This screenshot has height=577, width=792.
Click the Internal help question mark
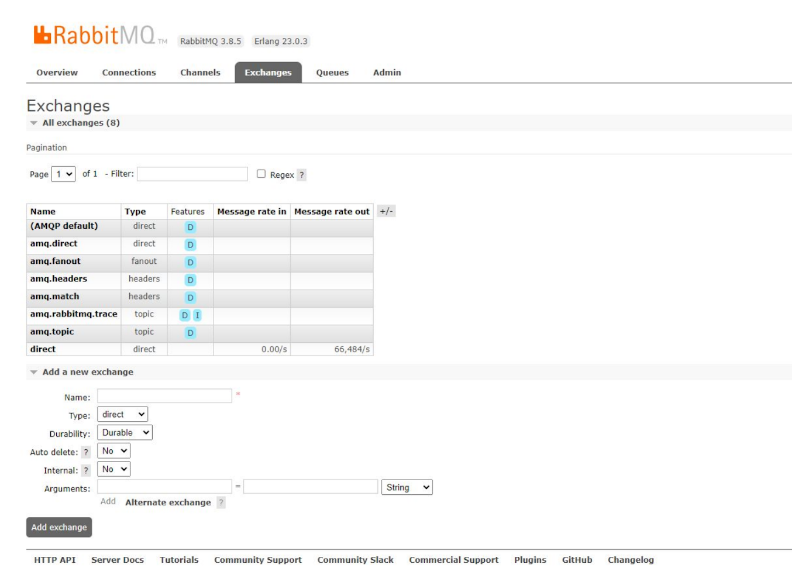click(86, 469)
